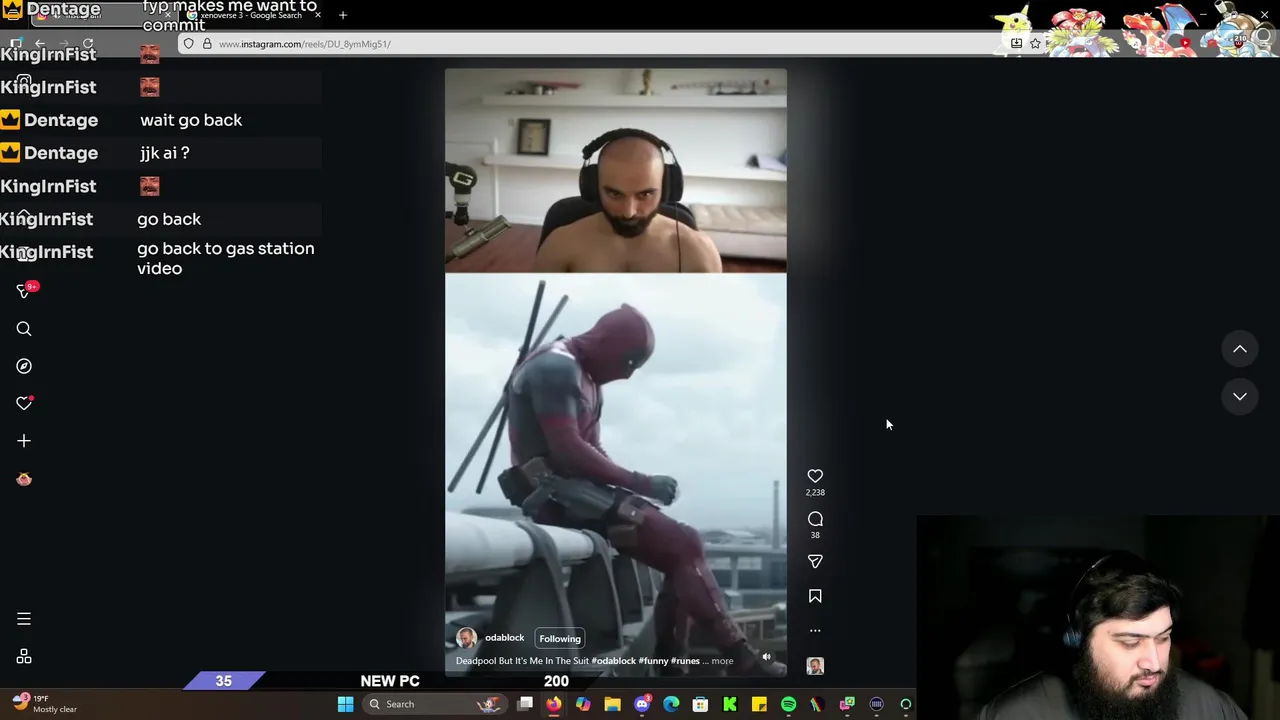Open Instagram messages with the 9+ badge
The width and height of the screenshot is (1280, 720).
point(24,290)
